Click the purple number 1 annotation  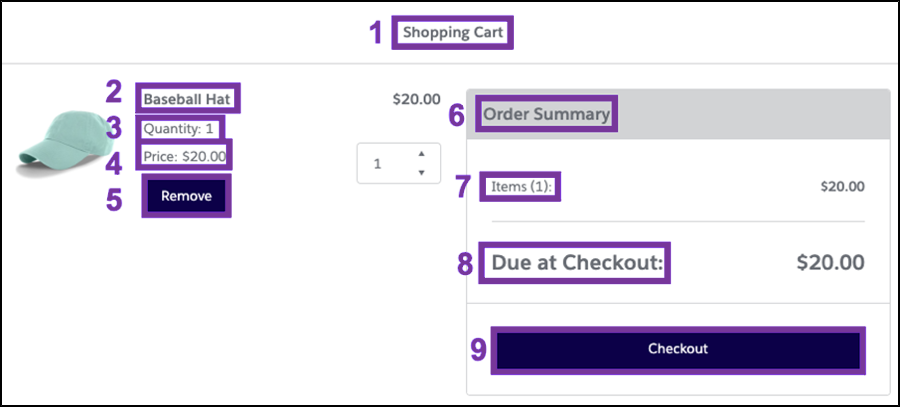[x=376, y=34]
